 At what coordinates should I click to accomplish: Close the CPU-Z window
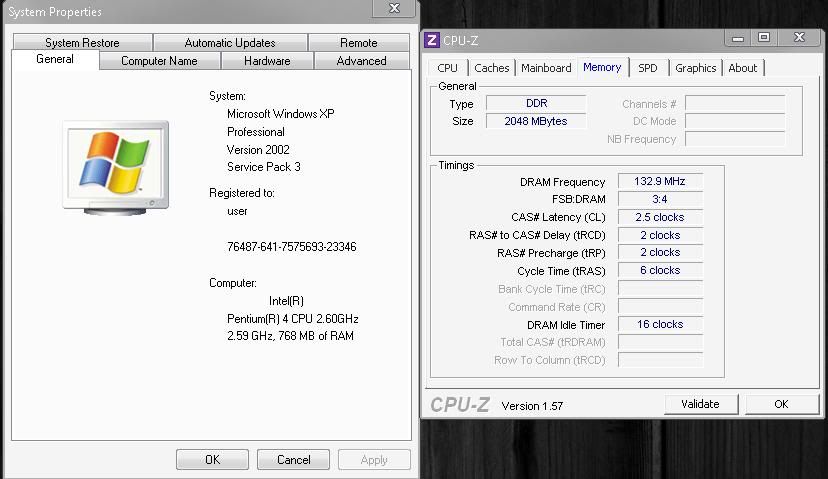pyautogui.click(x=799, y=37)
